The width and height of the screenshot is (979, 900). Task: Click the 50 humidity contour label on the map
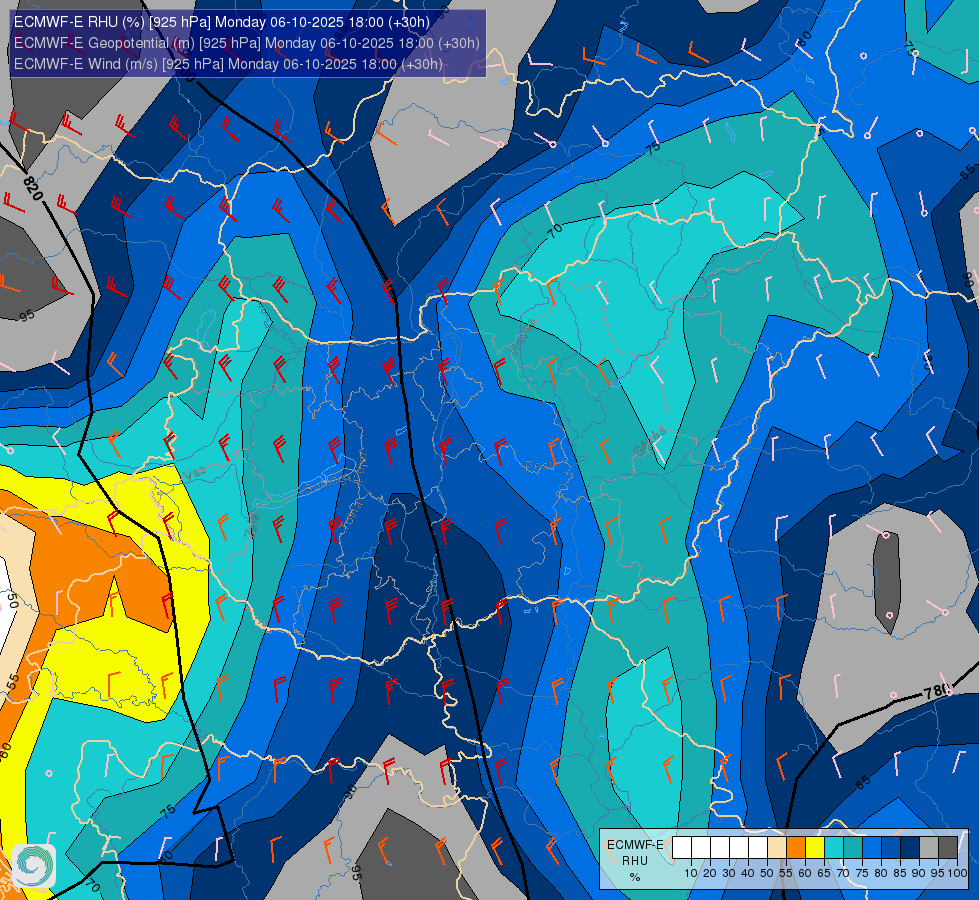12,601
